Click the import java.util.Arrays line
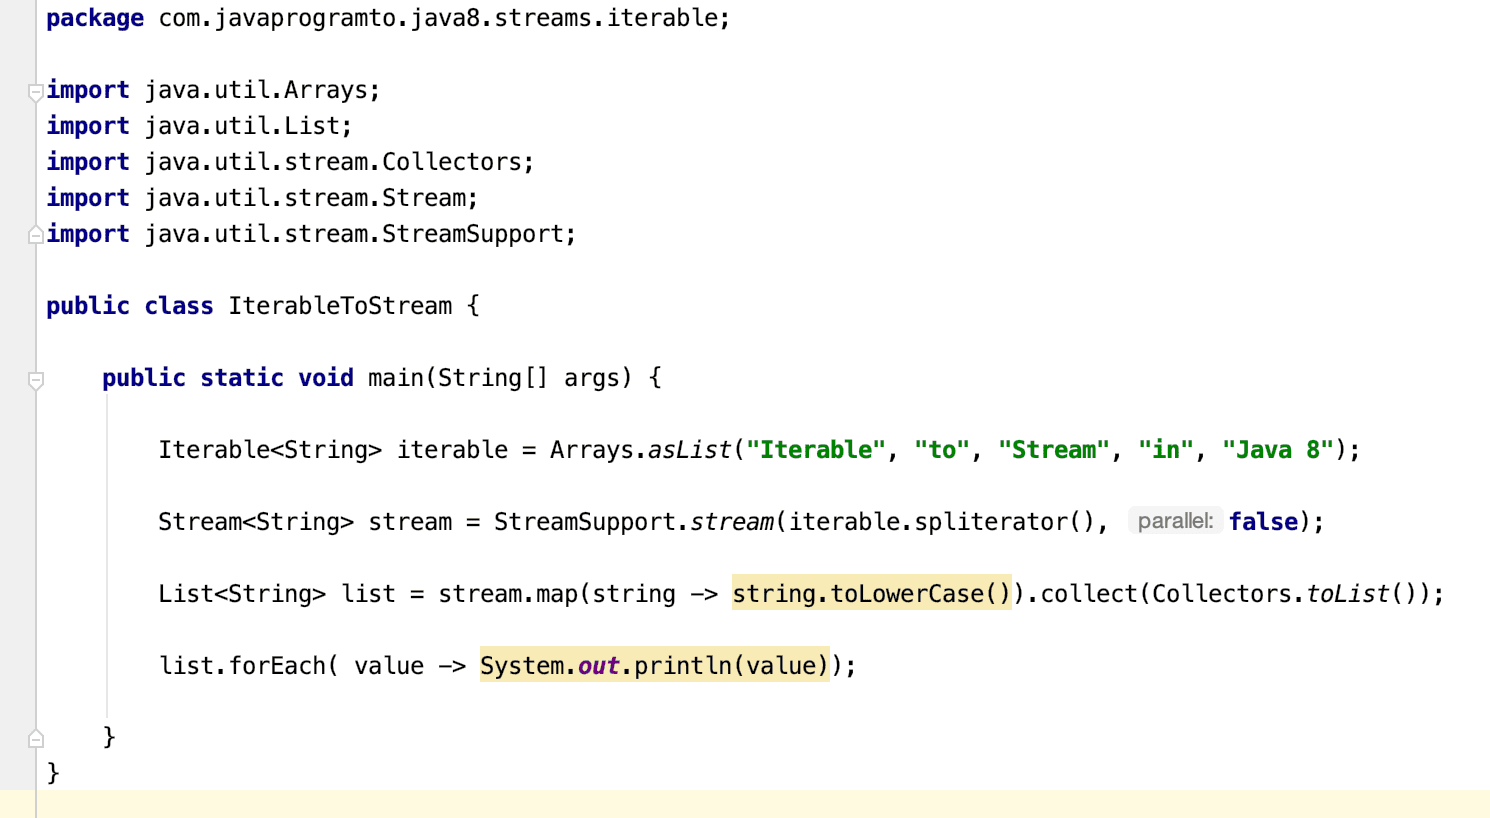1490x818 pixels. 212,89
